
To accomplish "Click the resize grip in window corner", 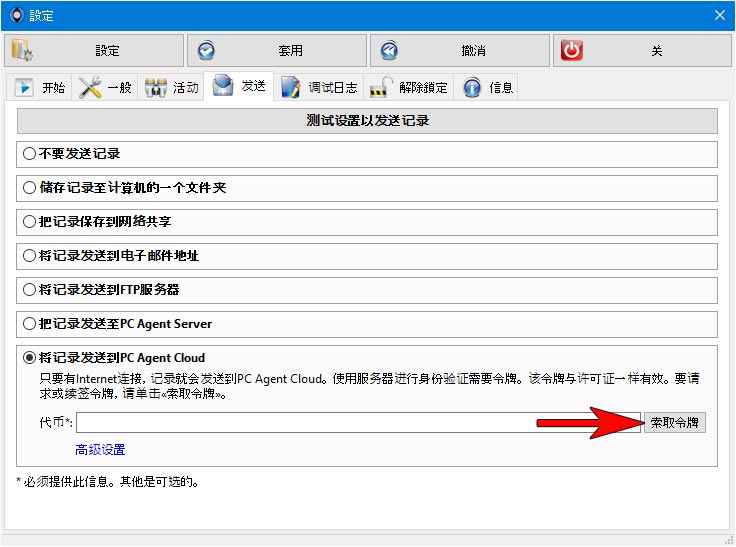I will [x=728, y=540].
